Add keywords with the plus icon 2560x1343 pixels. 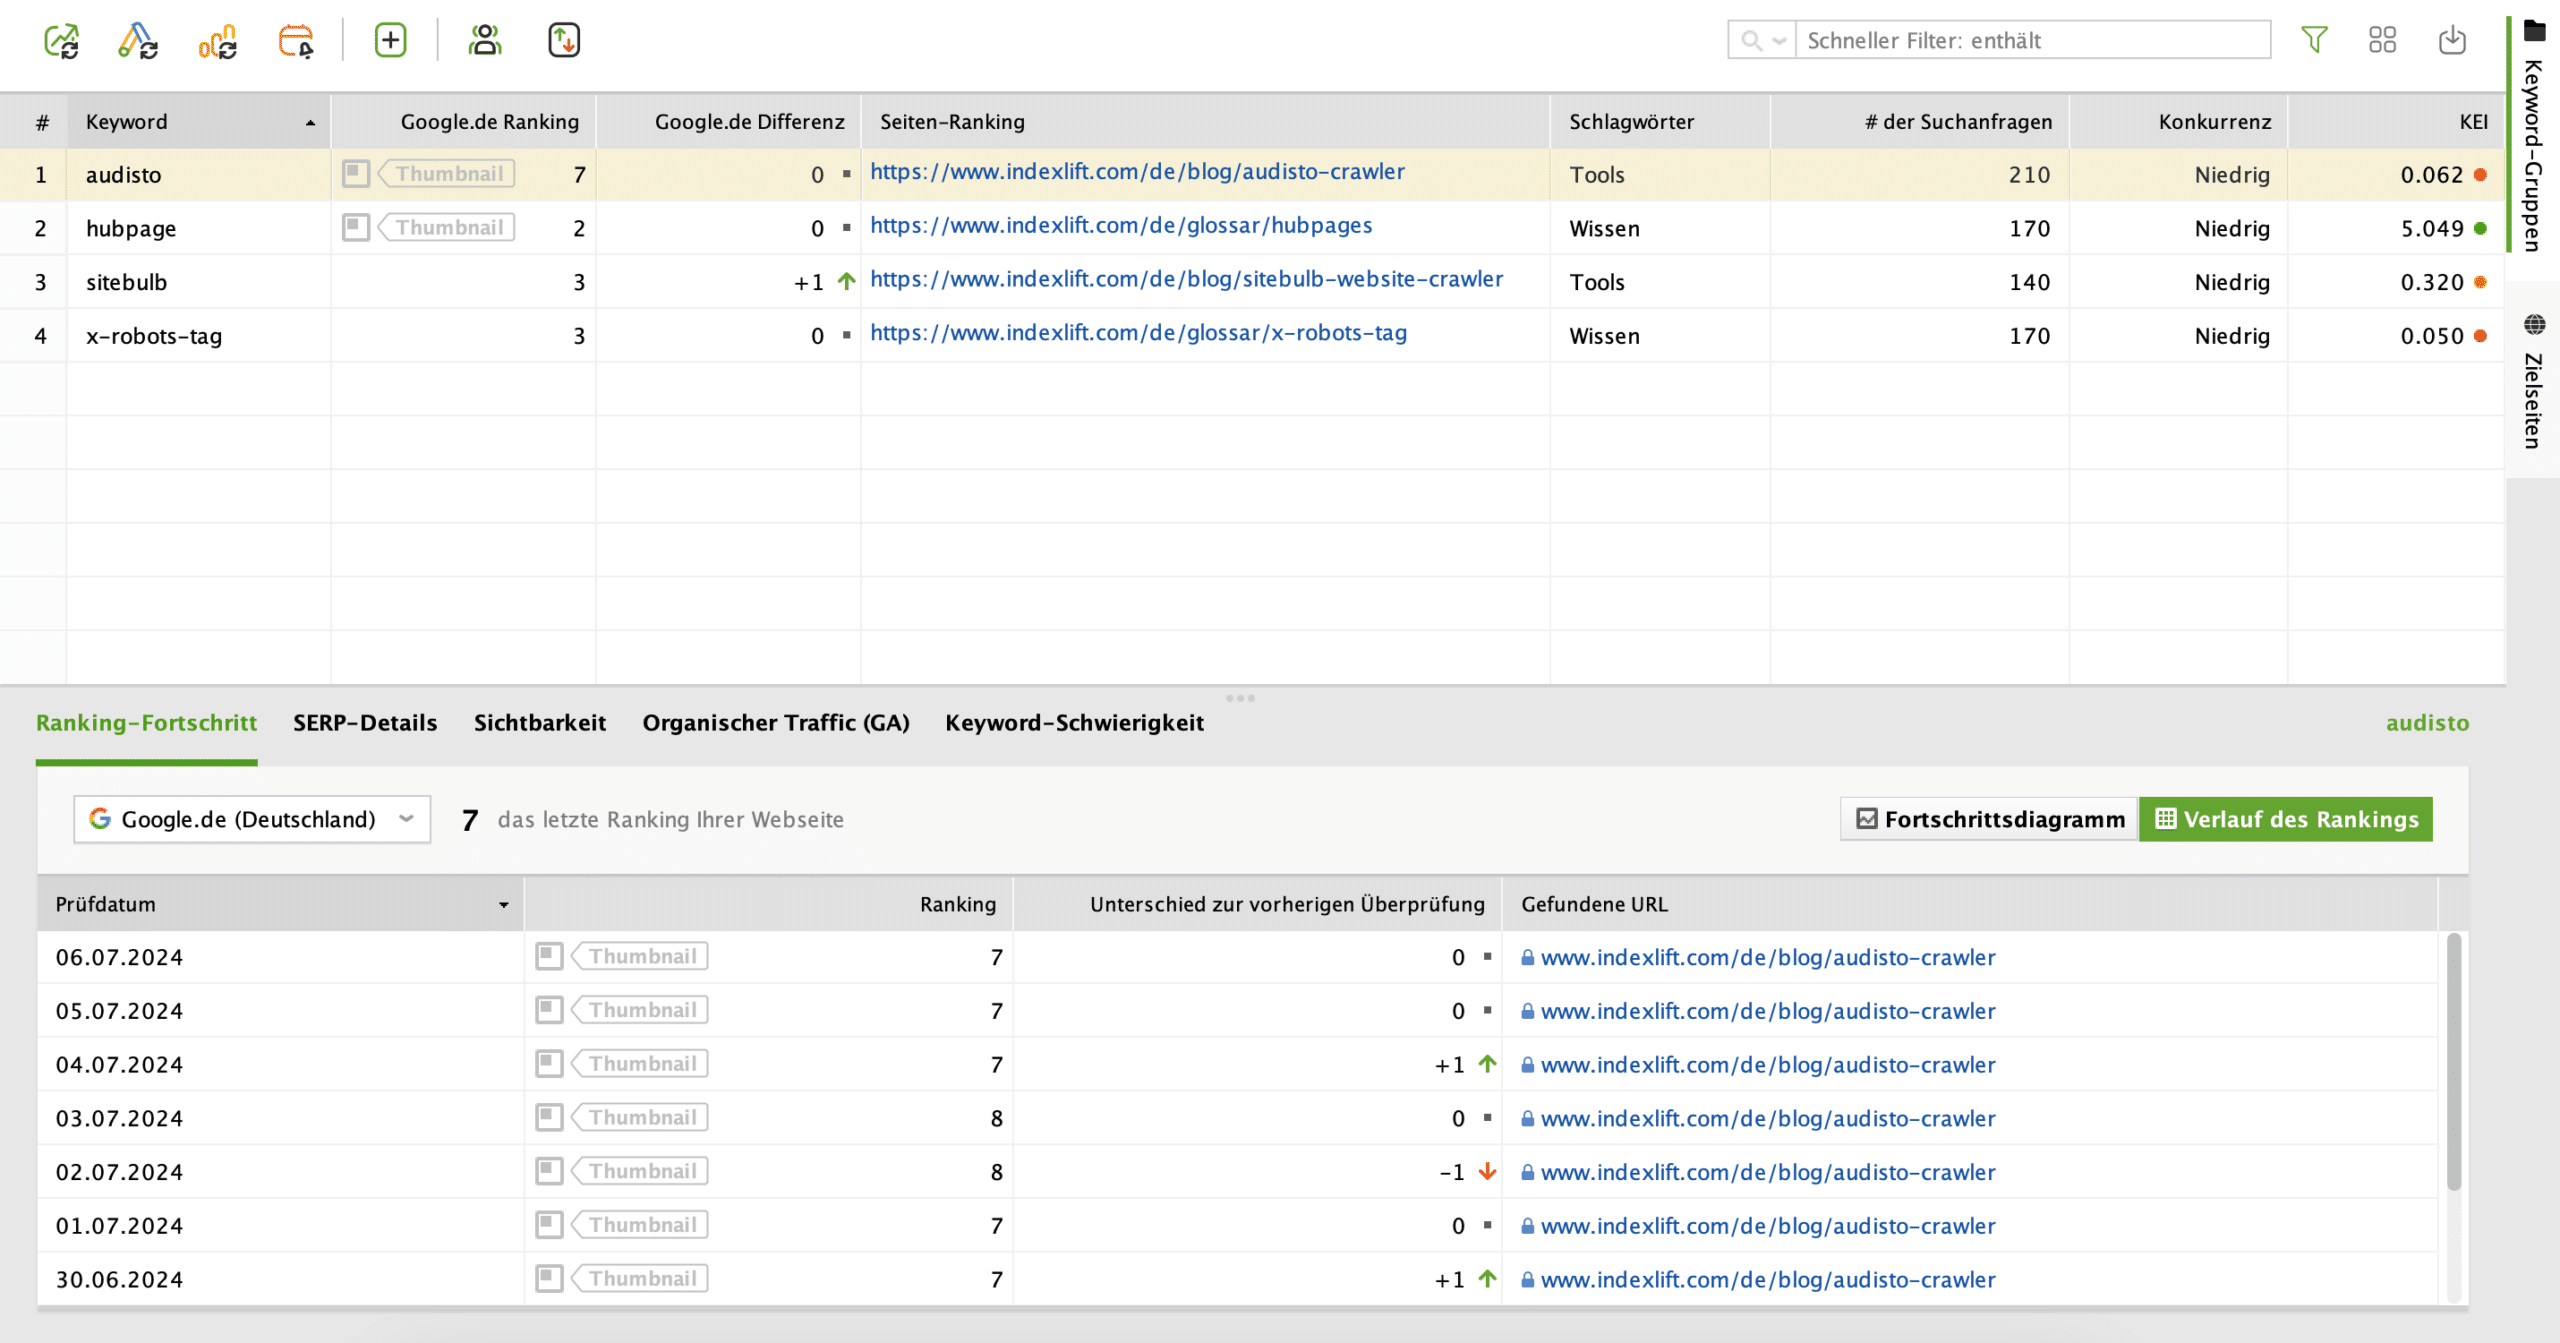tap(390, 41)
